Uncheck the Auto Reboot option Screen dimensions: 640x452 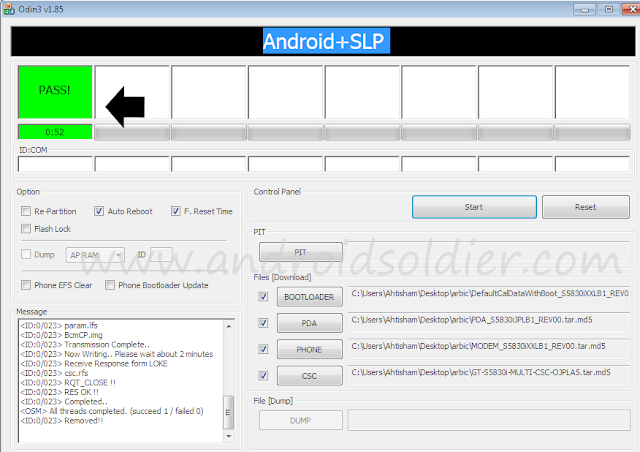click(x=99, y=211)
